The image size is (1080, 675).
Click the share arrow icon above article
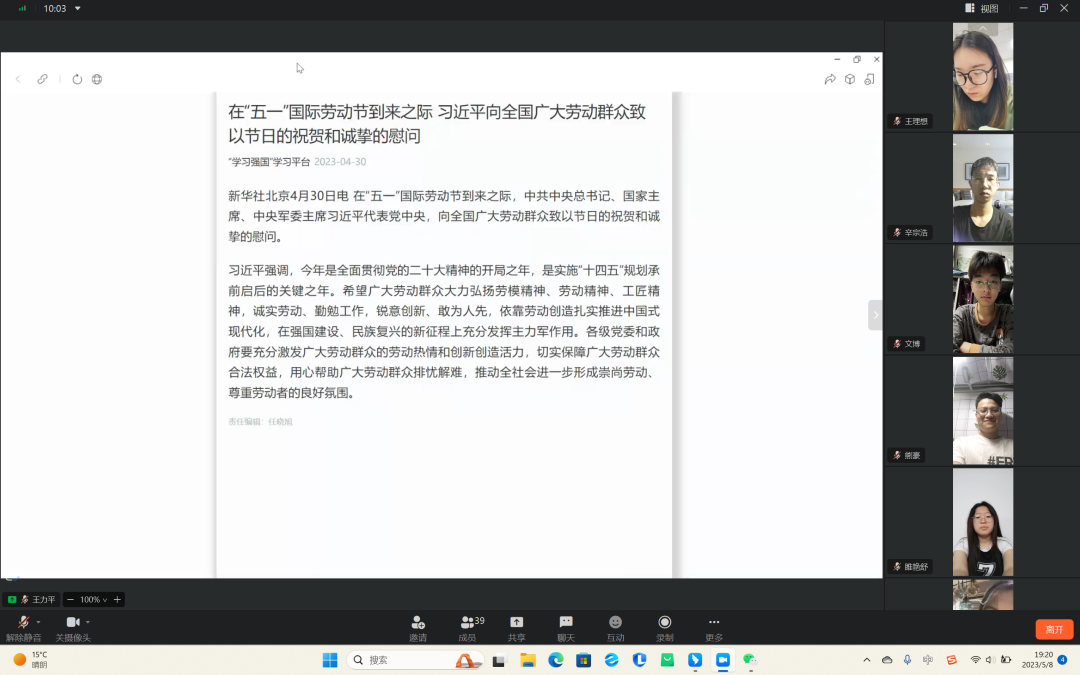(829, 79)
